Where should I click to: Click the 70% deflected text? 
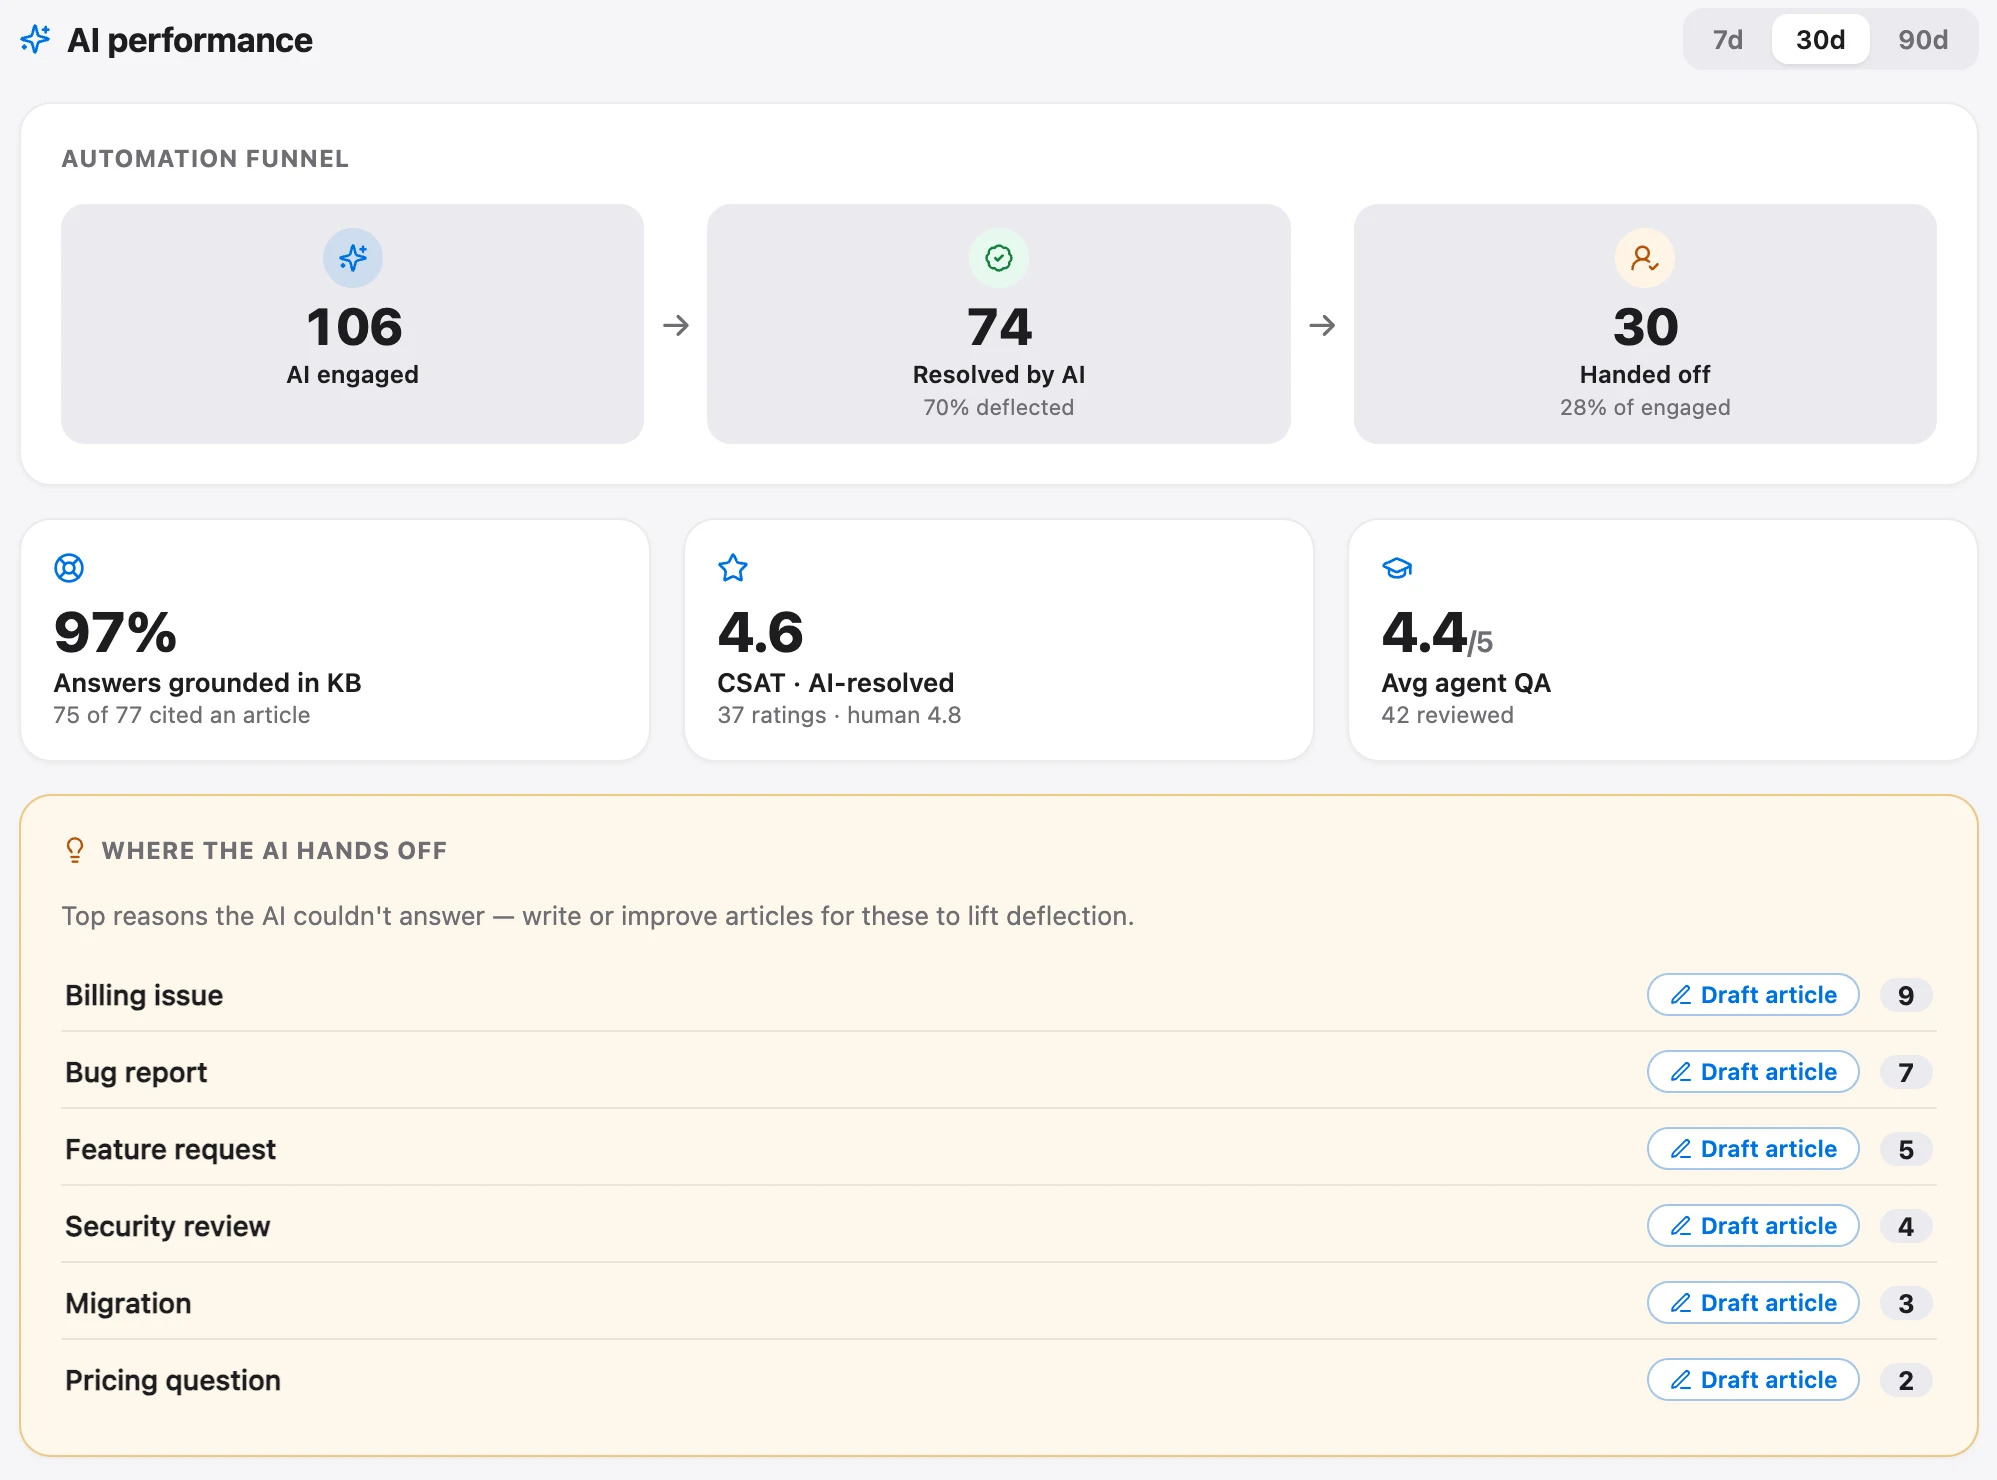[x=998, y=407]
